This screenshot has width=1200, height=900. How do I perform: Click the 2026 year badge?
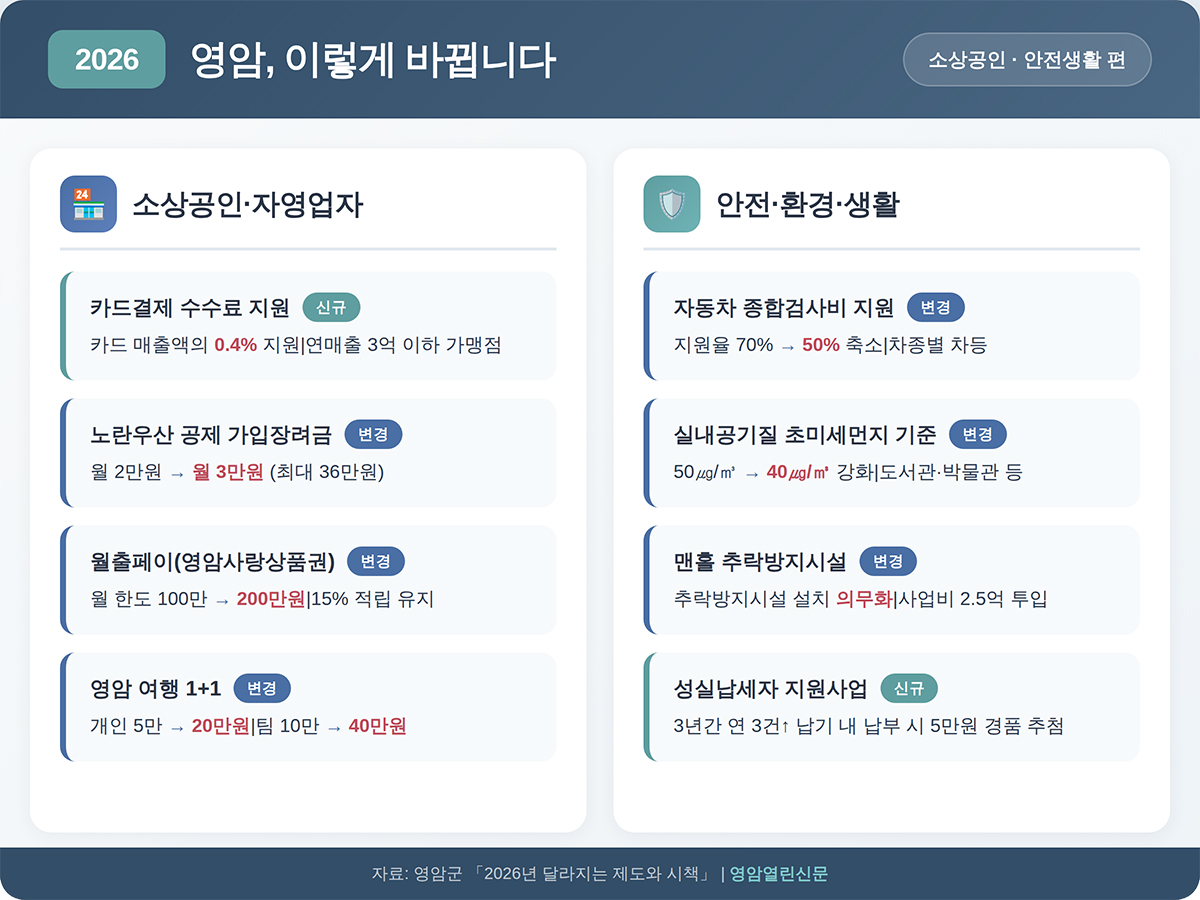point(107,59)
